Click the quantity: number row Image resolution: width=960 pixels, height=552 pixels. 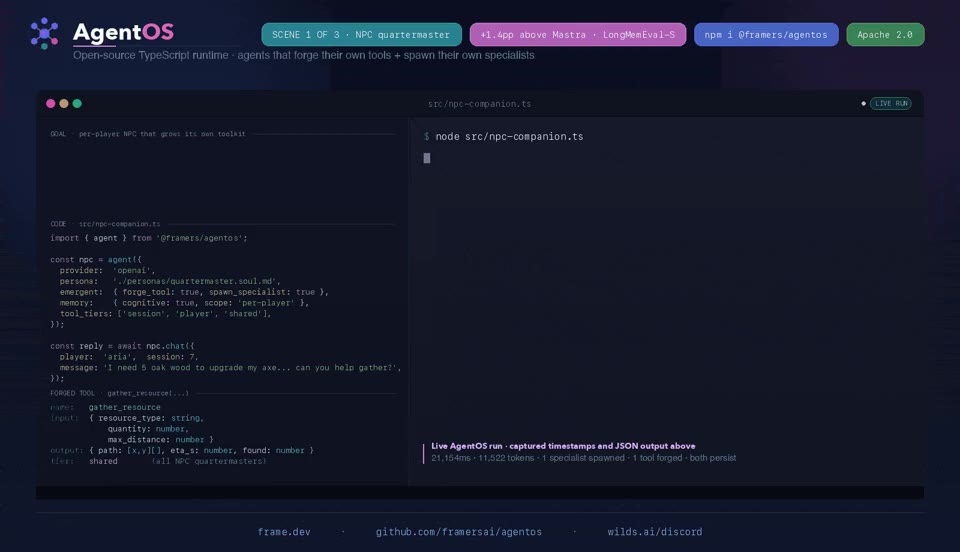(x=148, y=429)
